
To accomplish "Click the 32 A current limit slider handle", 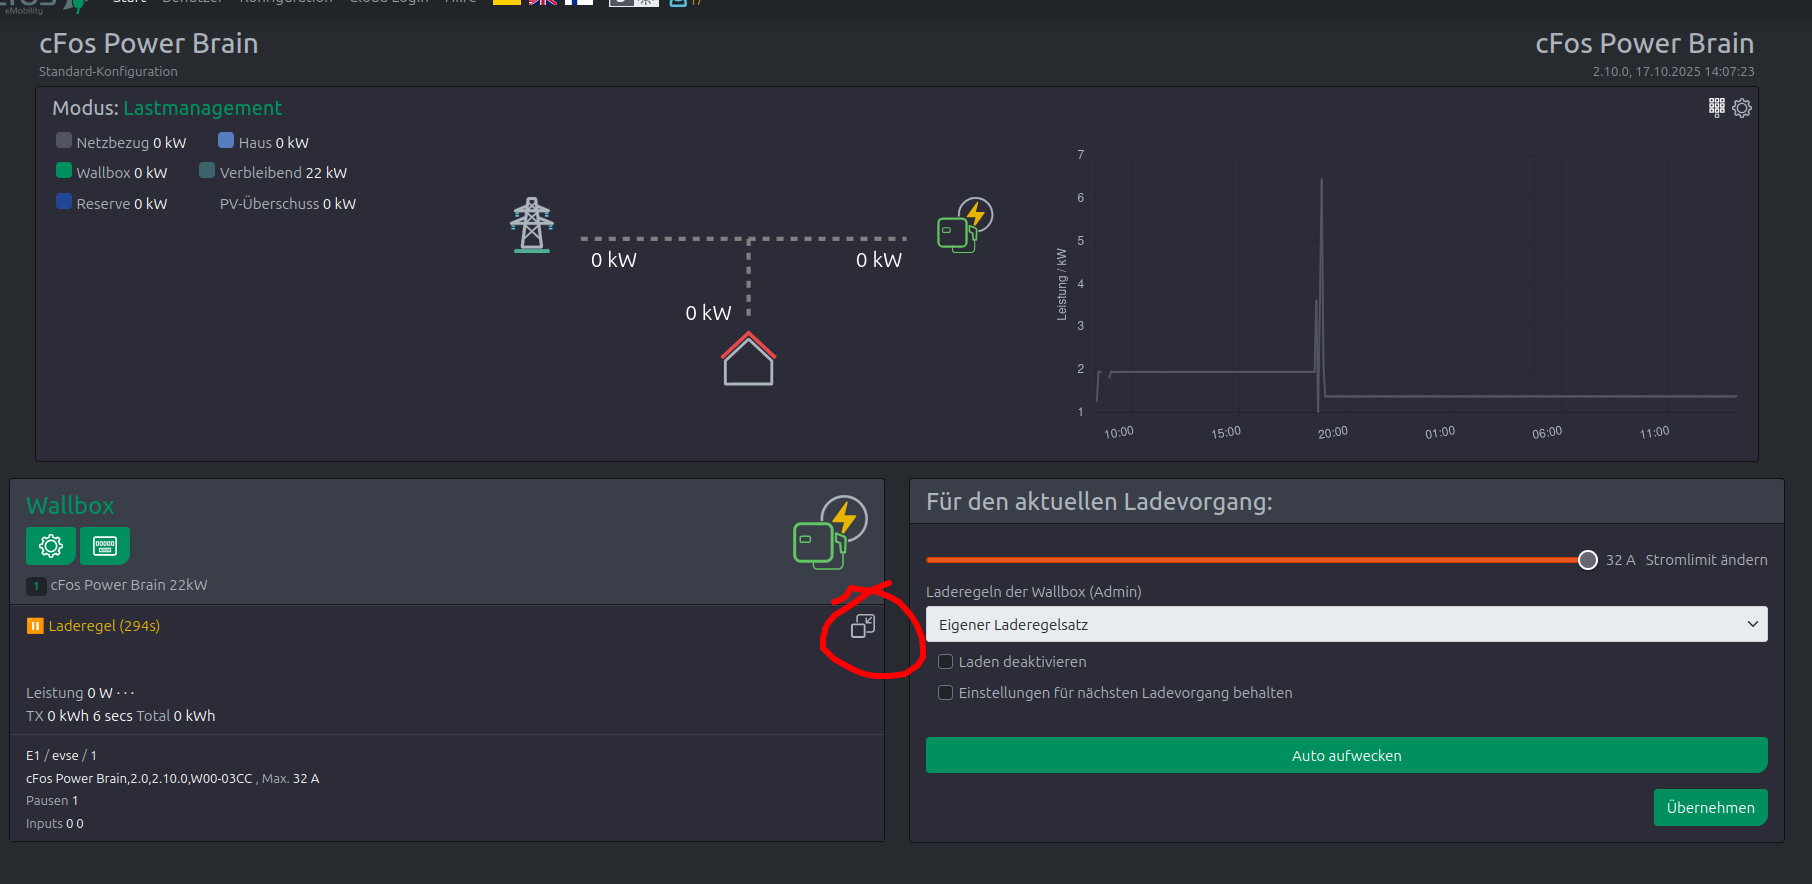I will point(1587,560).
